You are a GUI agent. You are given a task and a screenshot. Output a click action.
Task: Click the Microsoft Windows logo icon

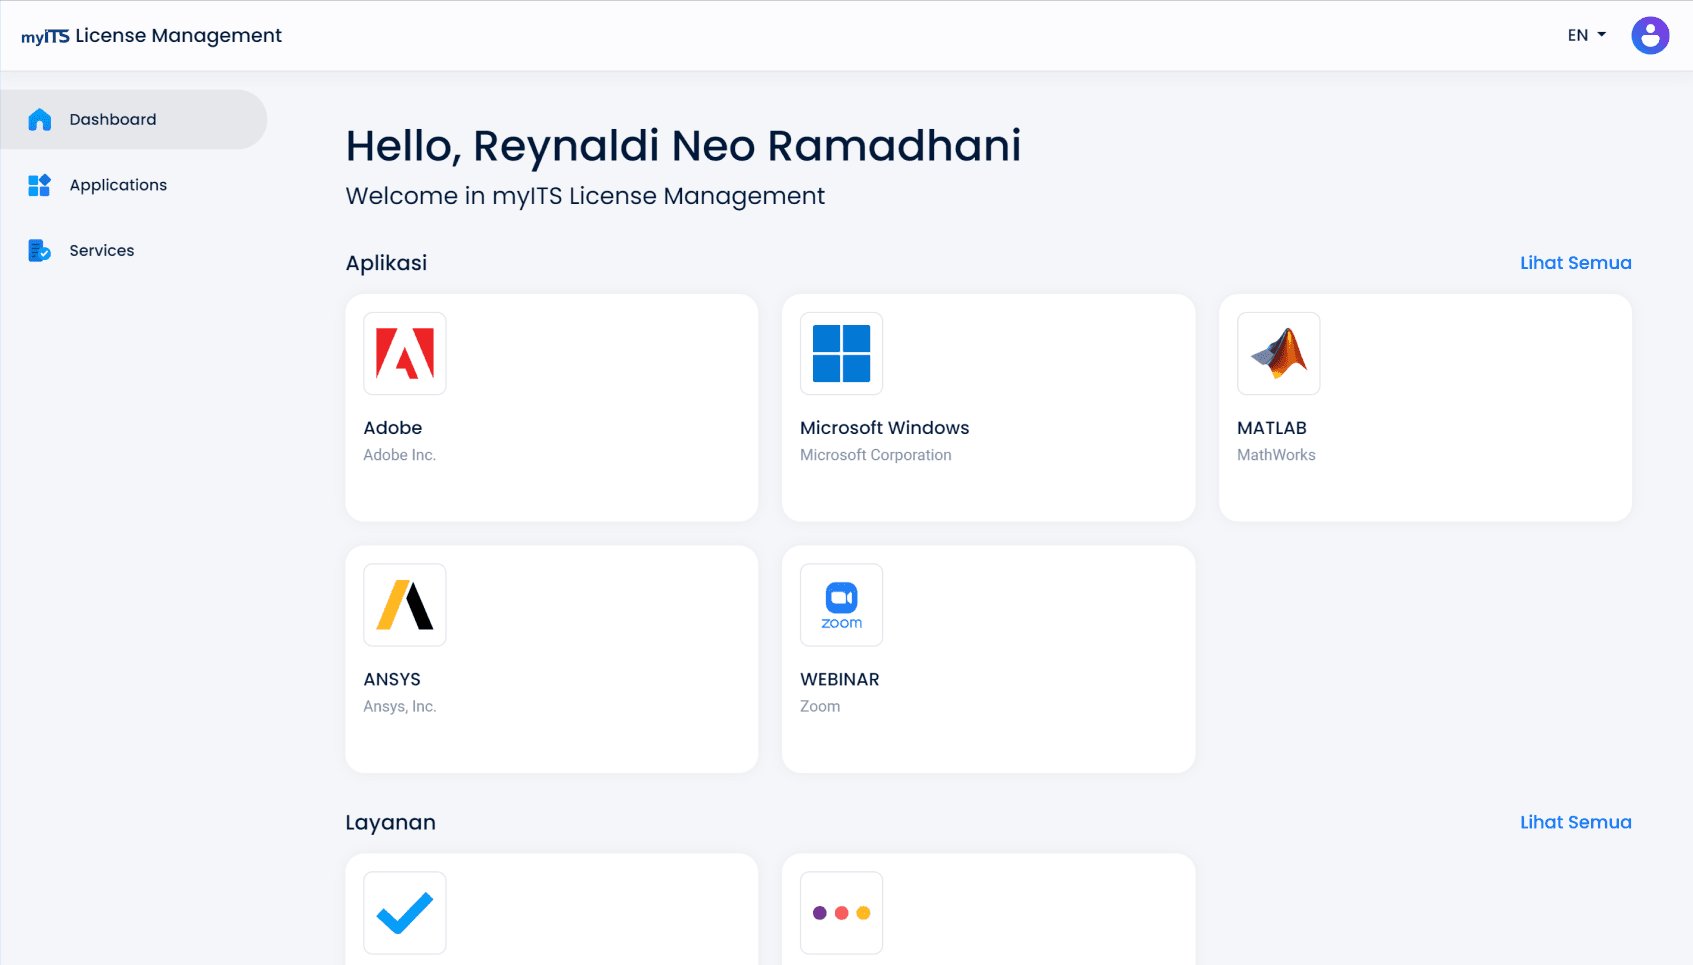point(841,353)
